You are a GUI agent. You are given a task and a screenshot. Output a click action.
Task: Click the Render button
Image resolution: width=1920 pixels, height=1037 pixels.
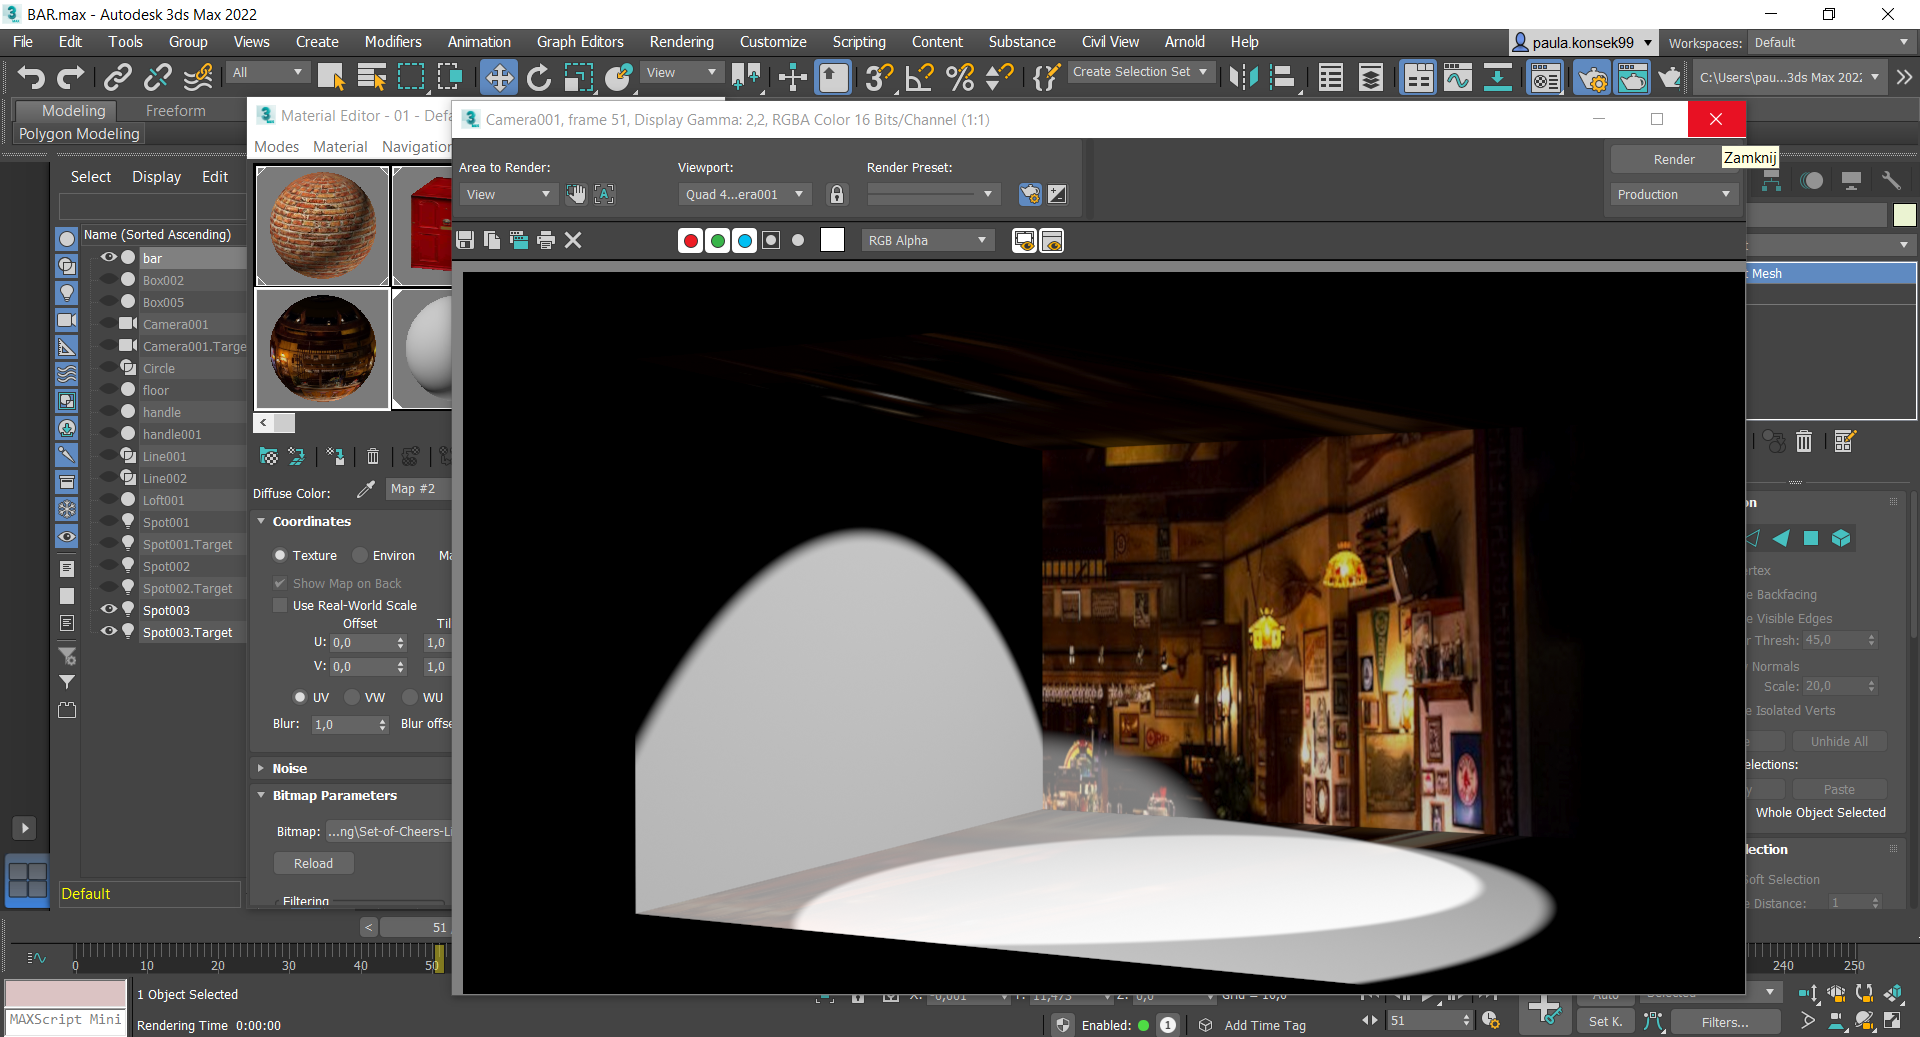pyautogui.click(x=1673, y=159)
